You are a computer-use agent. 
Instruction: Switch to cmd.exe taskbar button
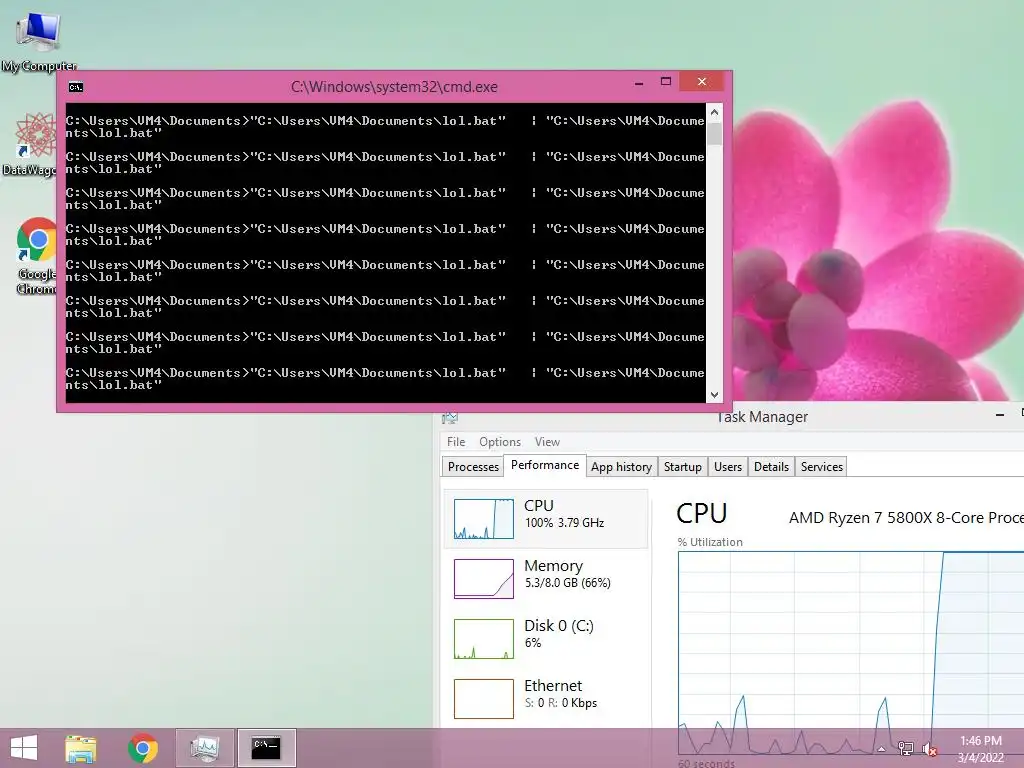[x=266, y=748]
